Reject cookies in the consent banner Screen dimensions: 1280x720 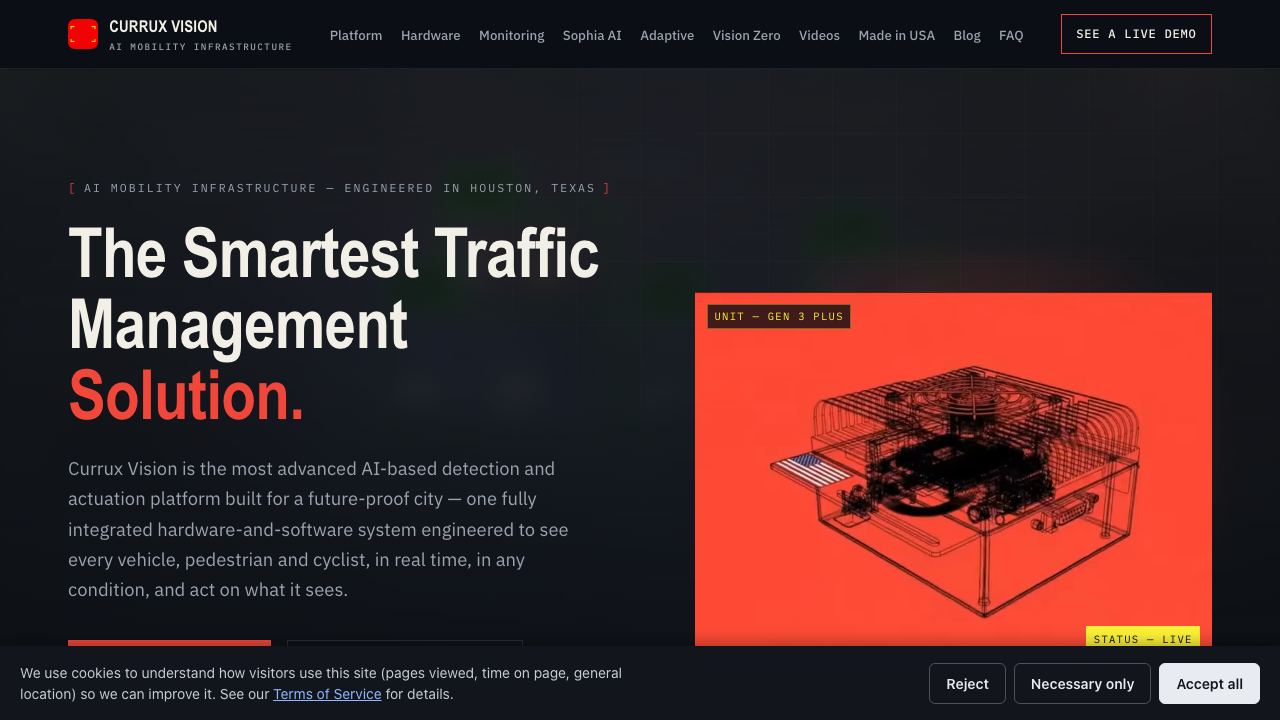point(967,684)
